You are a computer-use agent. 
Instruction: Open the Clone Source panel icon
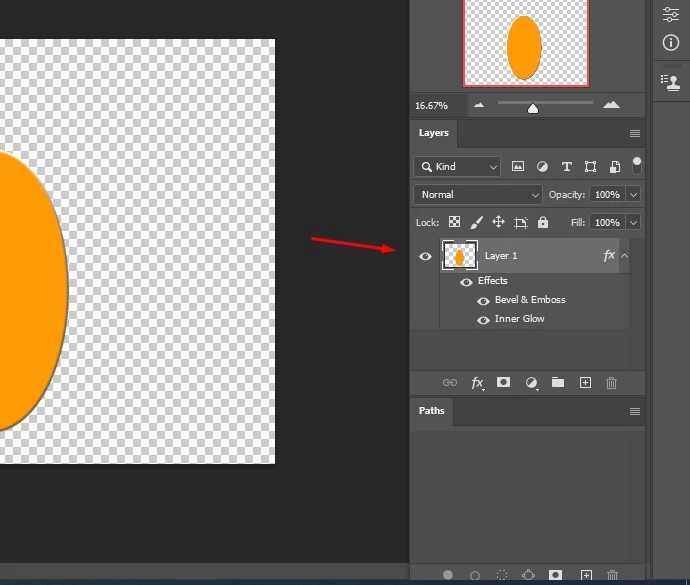point(671,82)
